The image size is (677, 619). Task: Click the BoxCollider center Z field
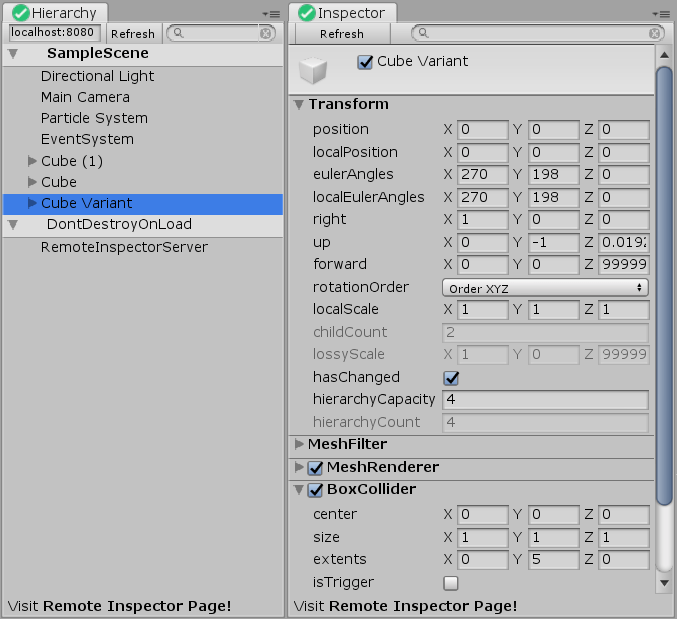coord(624,515)
